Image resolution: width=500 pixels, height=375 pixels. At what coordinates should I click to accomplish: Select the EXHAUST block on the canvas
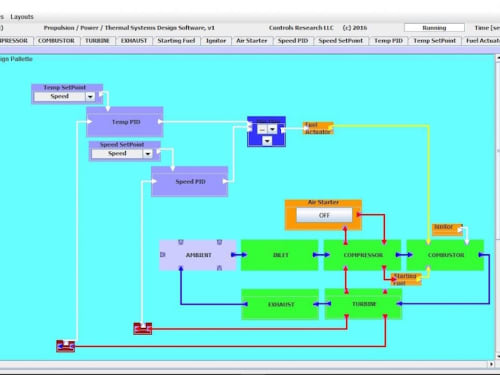point(280,304)
